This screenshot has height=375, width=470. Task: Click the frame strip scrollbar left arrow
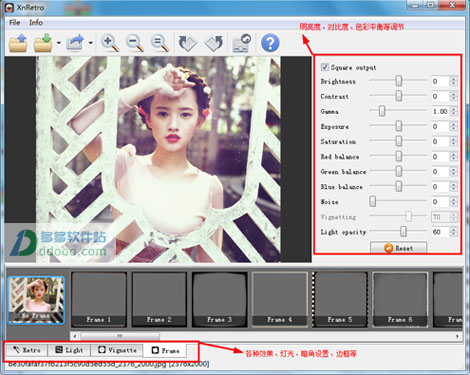75,336
